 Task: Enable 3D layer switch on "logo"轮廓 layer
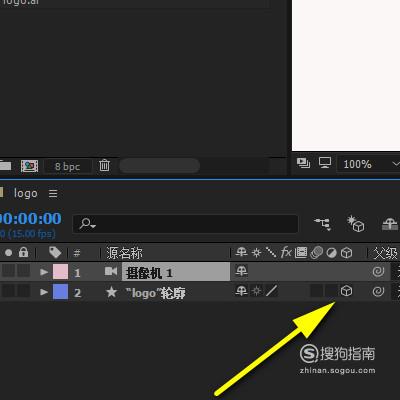(347, 291)
